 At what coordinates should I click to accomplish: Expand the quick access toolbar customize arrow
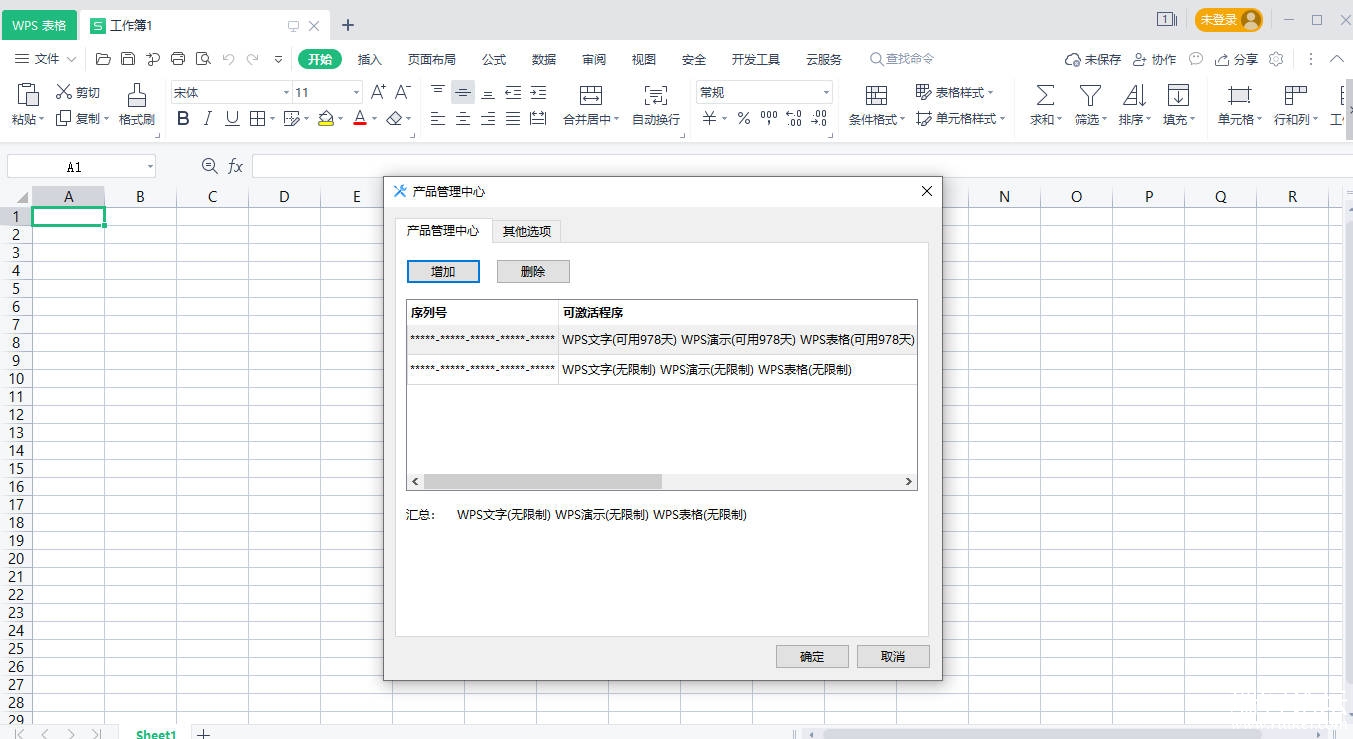pyautogui.click(x=278, y=59)
